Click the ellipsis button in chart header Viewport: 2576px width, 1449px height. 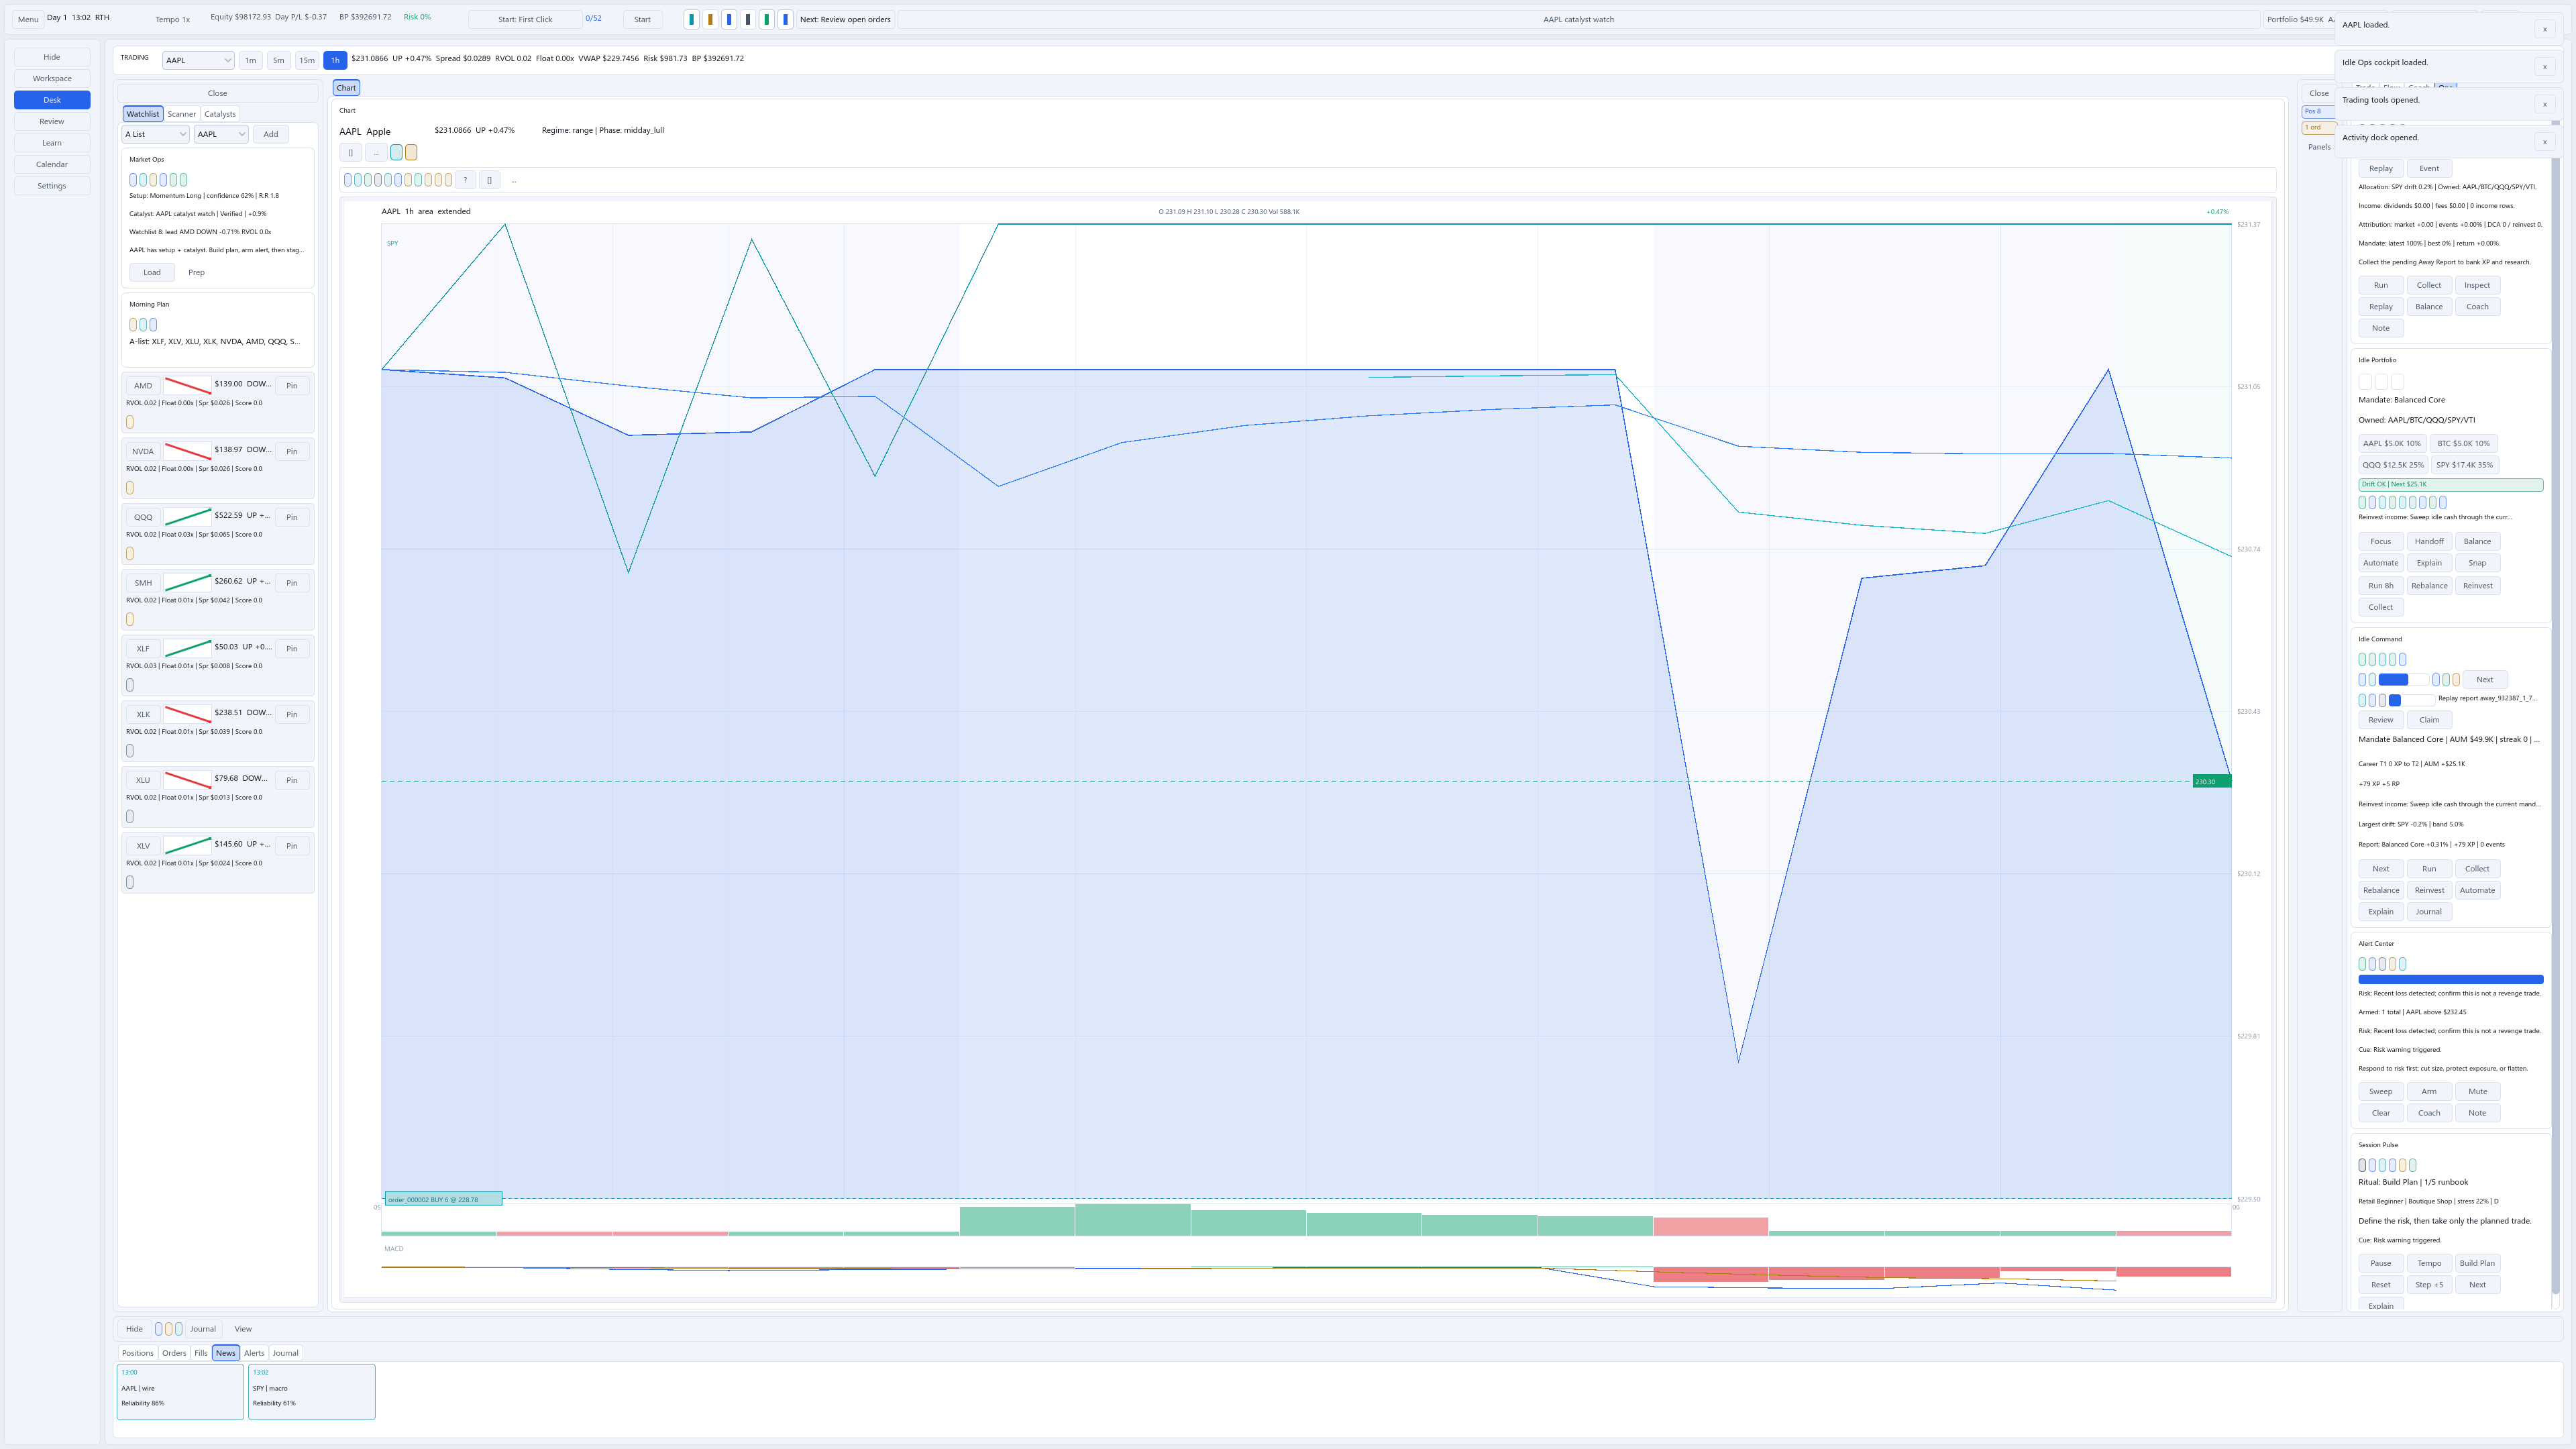[x=376, y=152]
